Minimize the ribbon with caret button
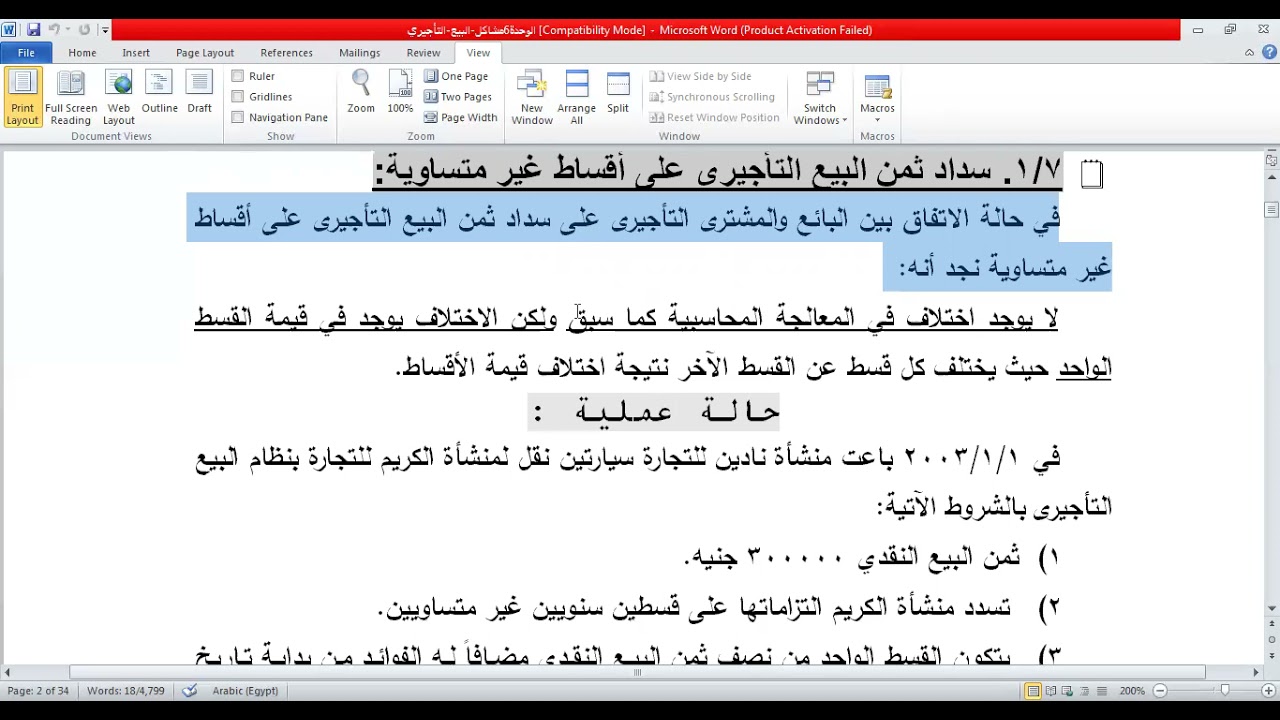The image size is (1280, 720). 1249,52
